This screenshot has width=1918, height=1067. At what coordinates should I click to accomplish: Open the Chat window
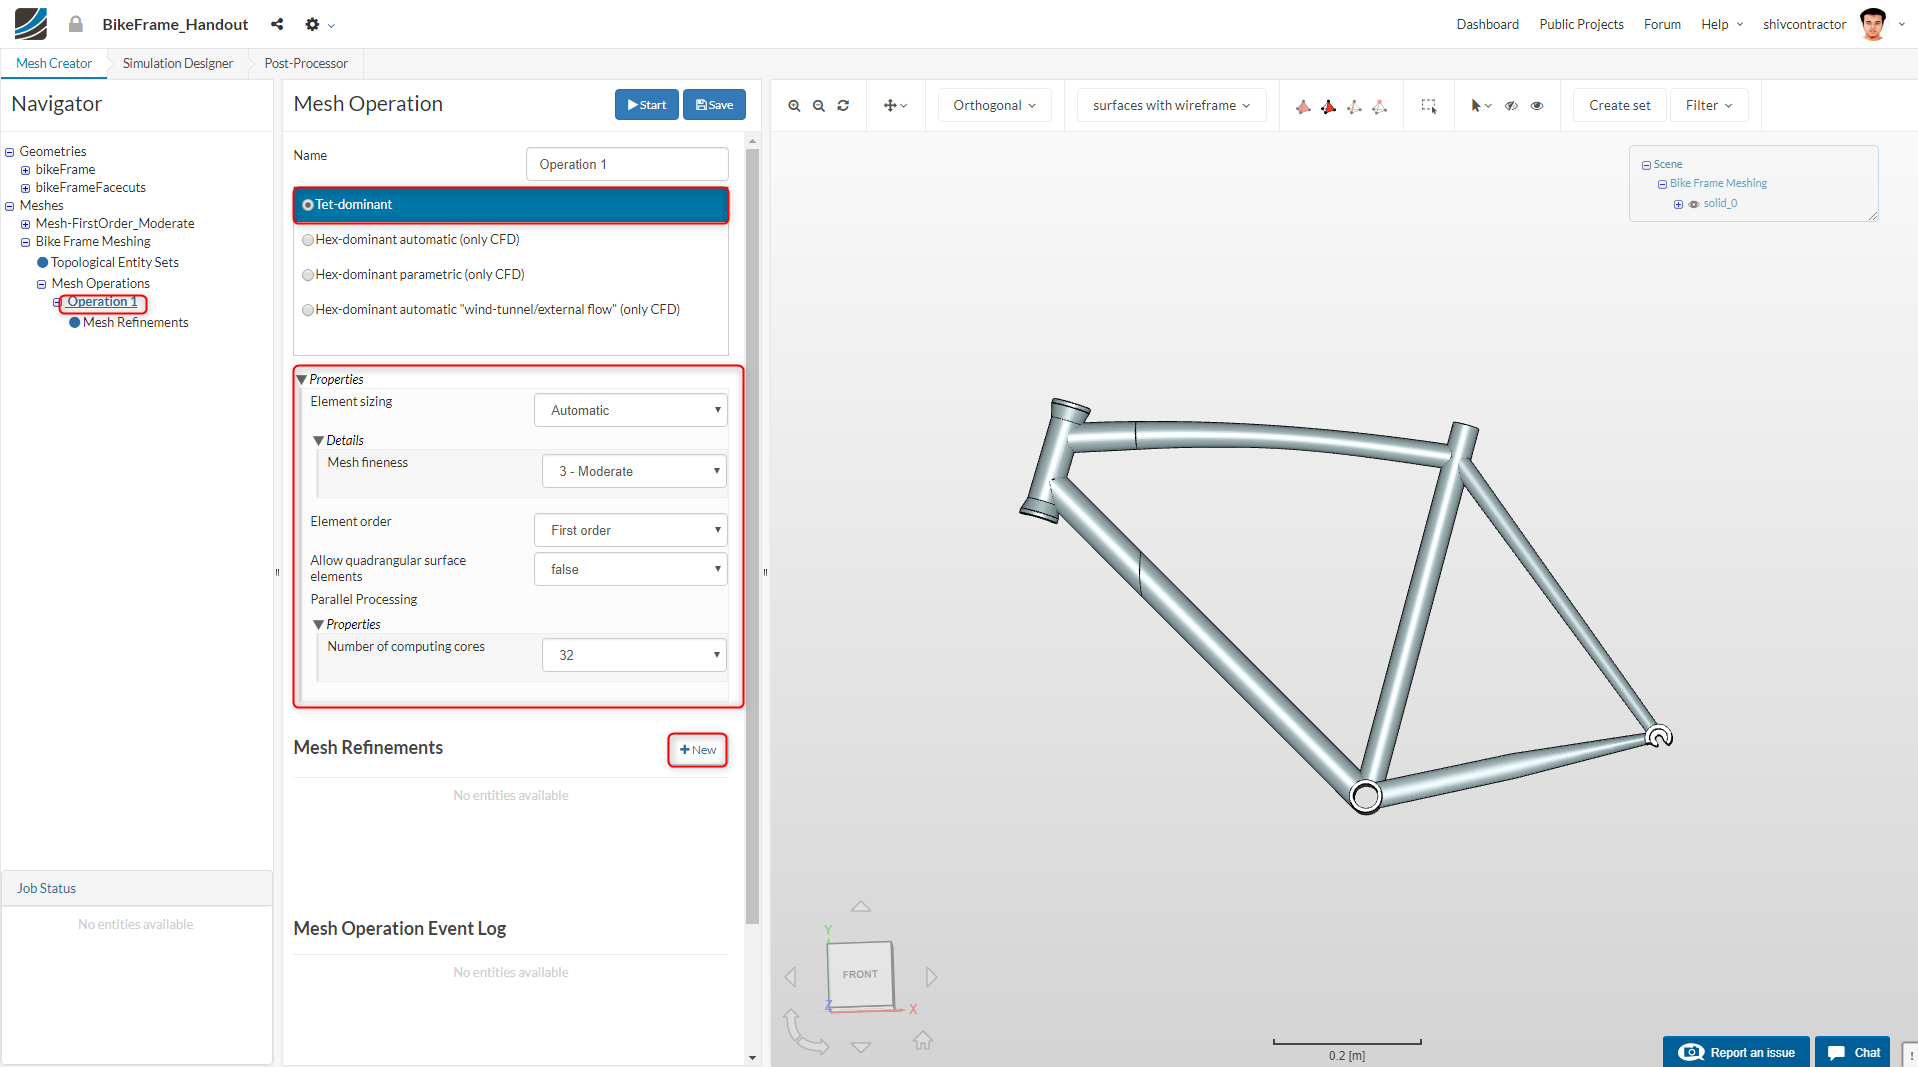[1853, 1052]
